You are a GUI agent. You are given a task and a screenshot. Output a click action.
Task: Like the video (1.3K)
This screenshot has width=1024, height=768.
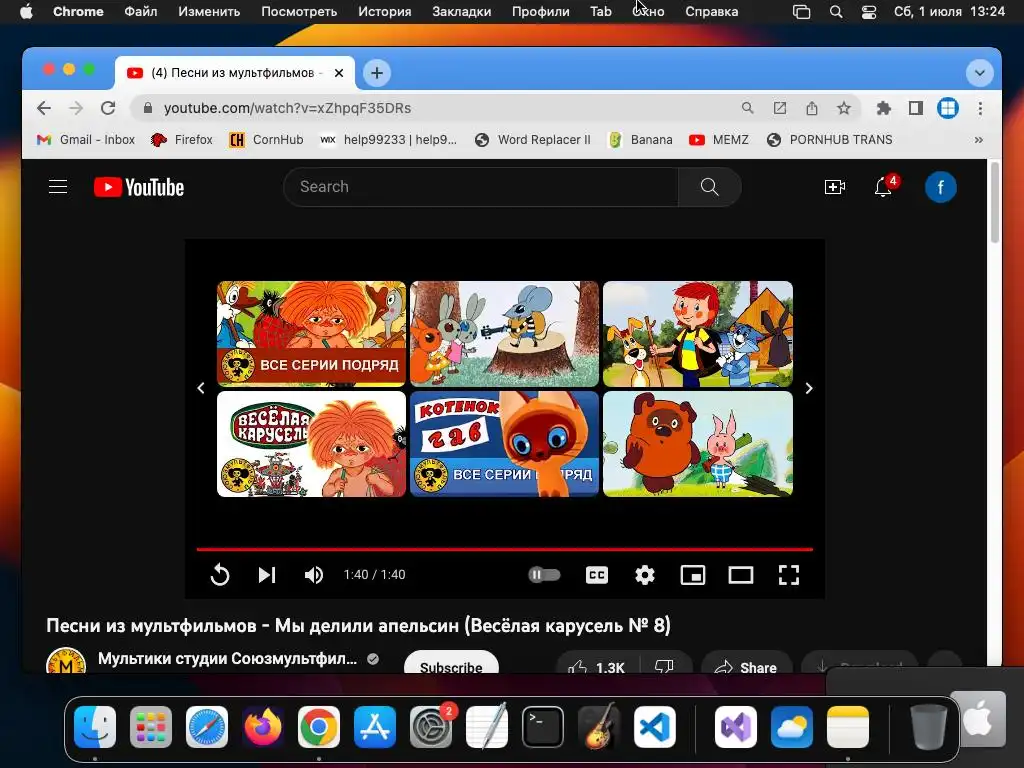(597, 664)
